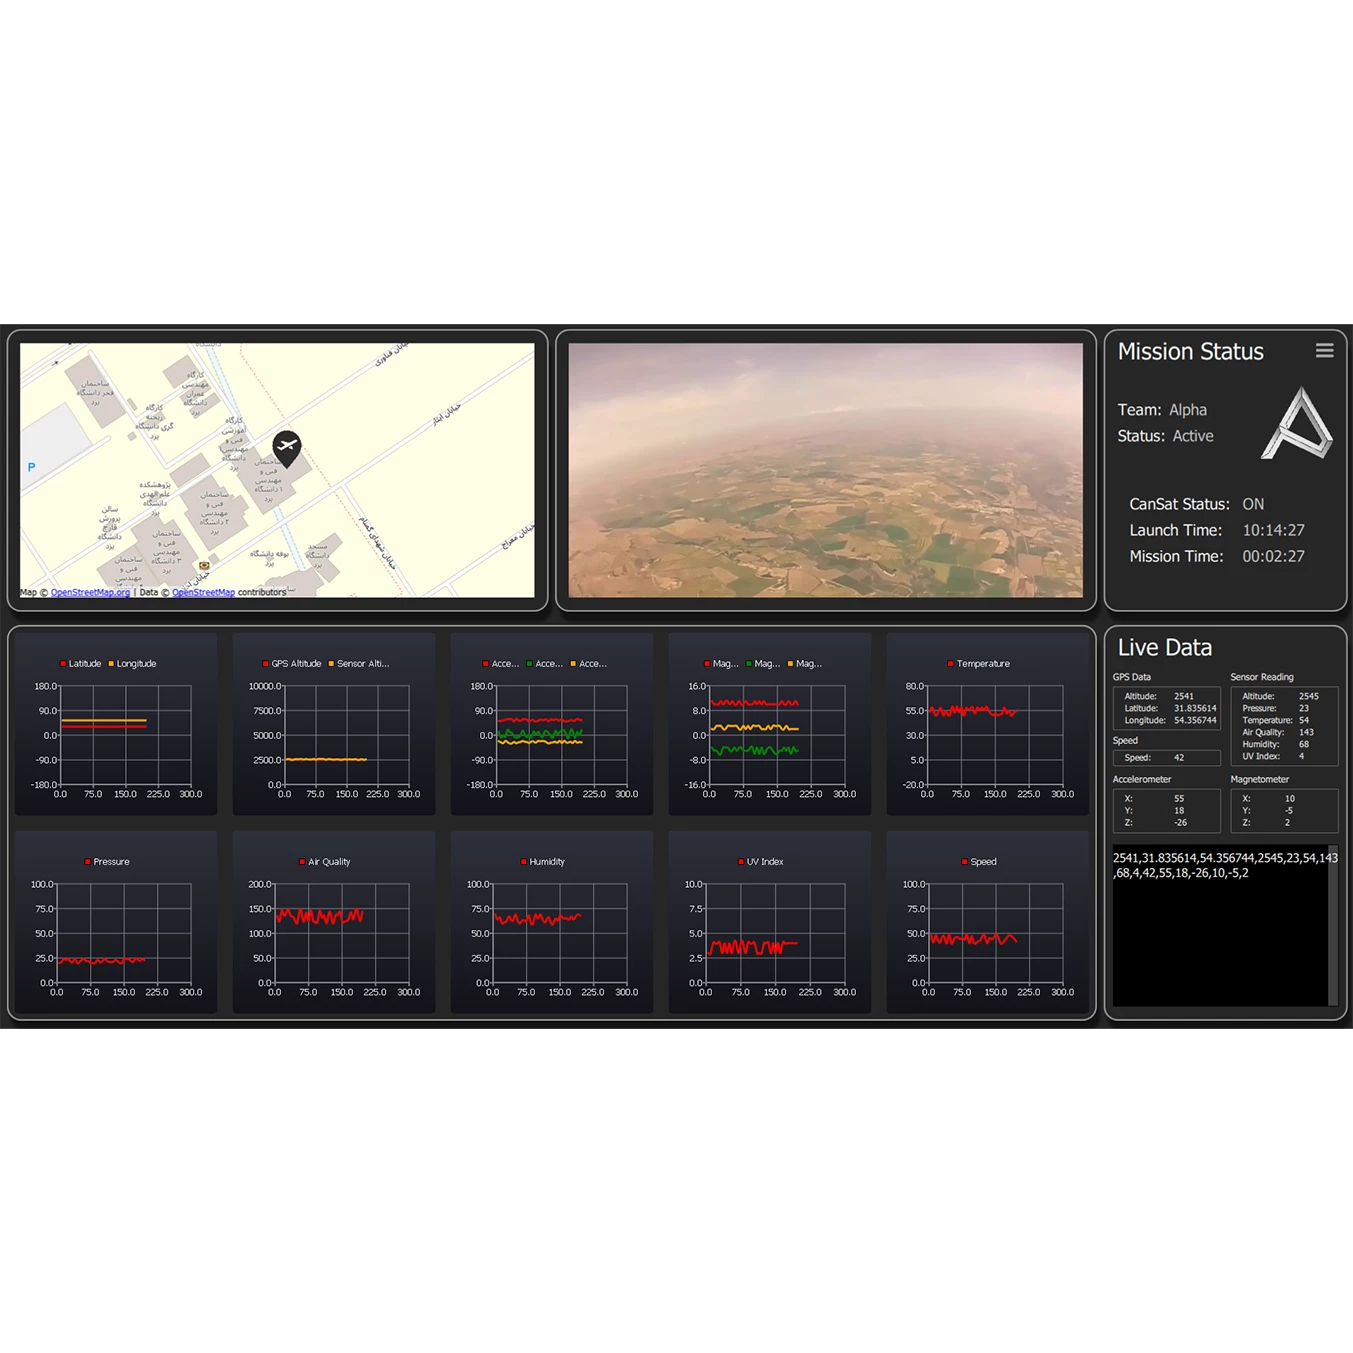This screenshot has width=1353, height=1353.
Task: Click the UV Index chart legend entry
Action: [x=761, y=861]
